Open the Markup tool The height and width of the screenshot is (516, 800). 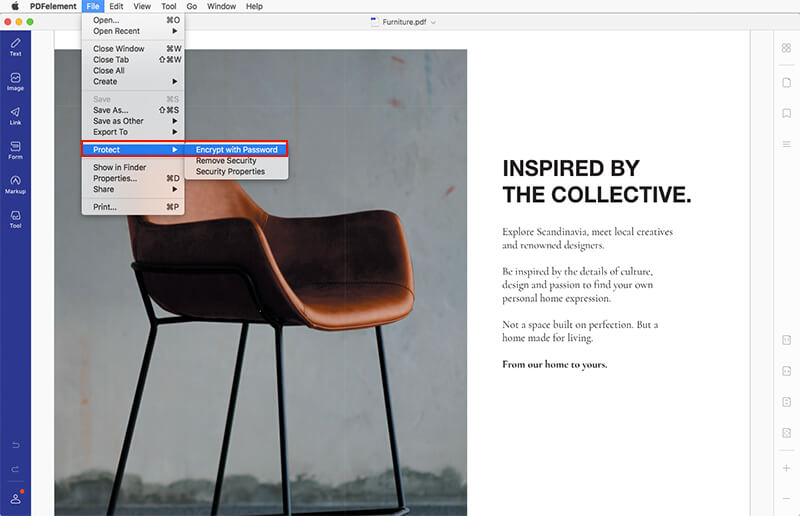15,183
